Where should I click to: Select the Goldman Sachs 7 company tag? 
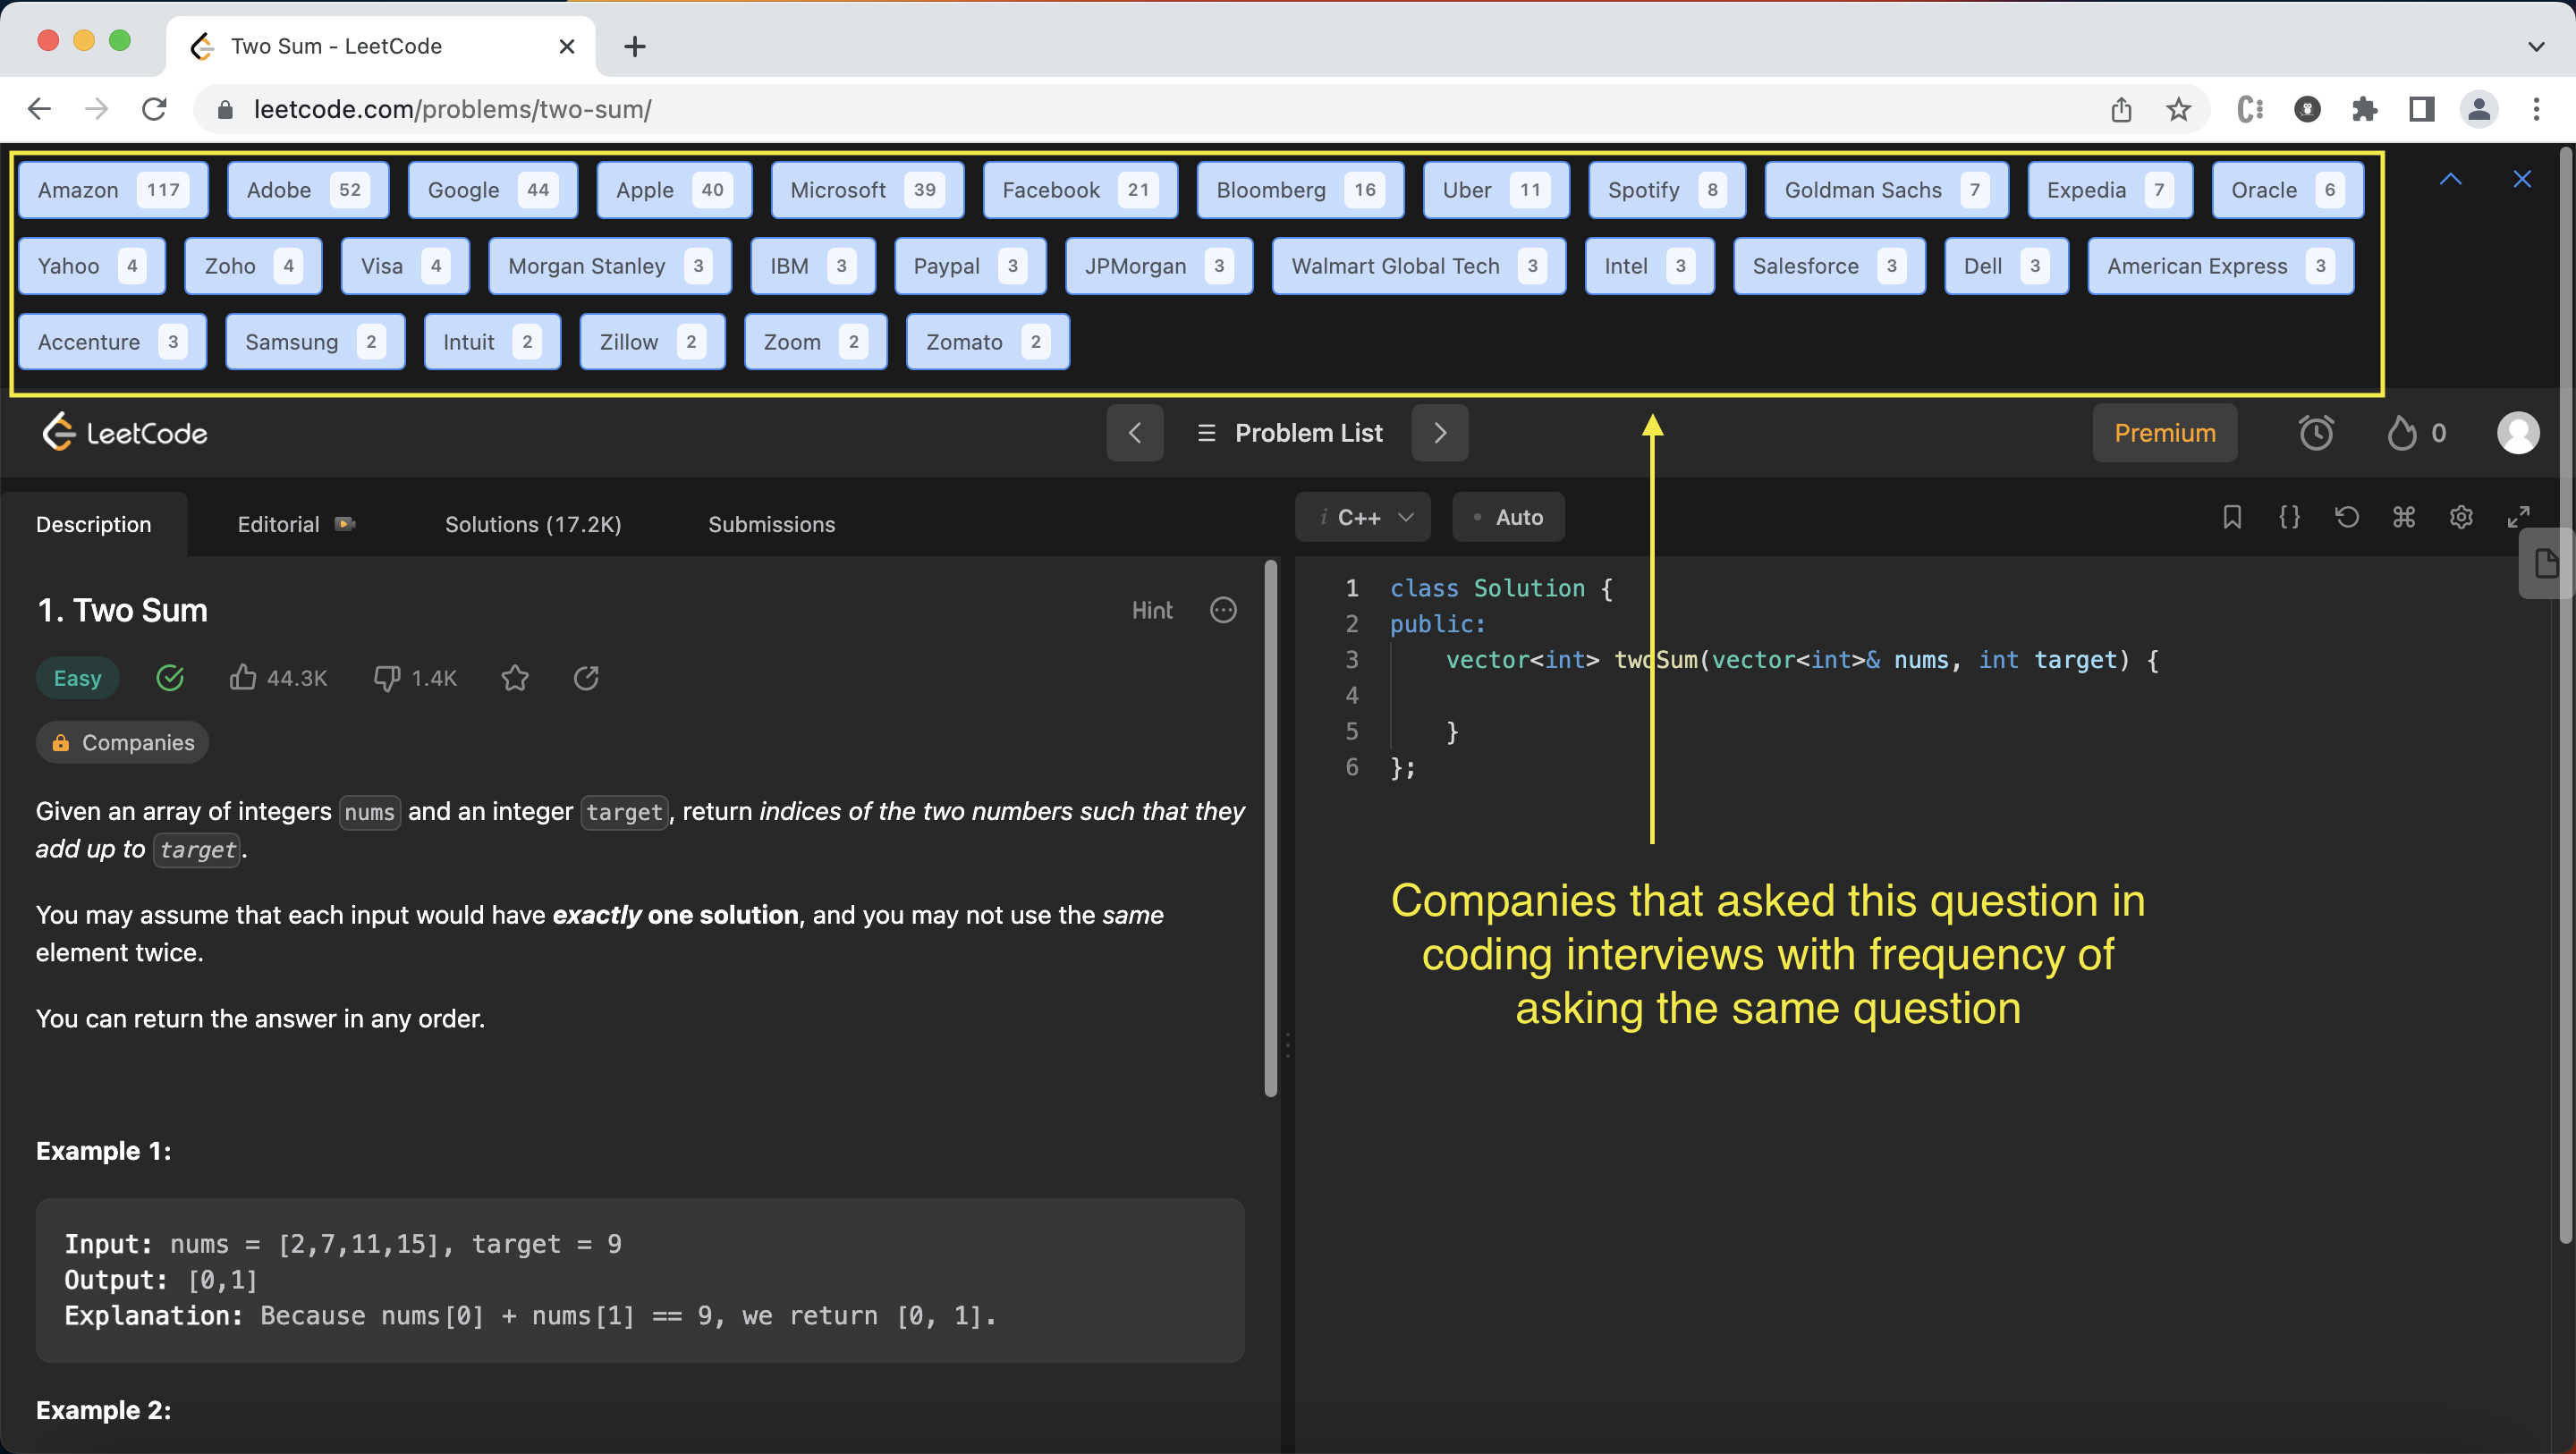tap(1886, 190)
